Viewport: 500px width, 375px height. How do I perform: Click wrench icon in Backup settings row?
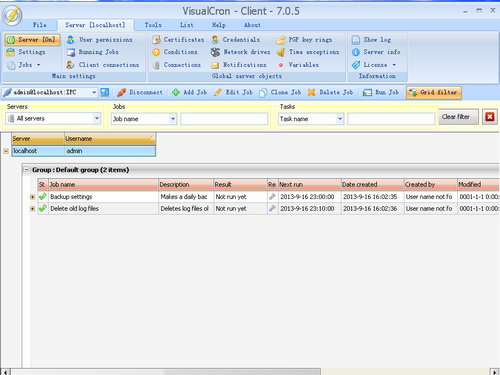tap(272, 197)
